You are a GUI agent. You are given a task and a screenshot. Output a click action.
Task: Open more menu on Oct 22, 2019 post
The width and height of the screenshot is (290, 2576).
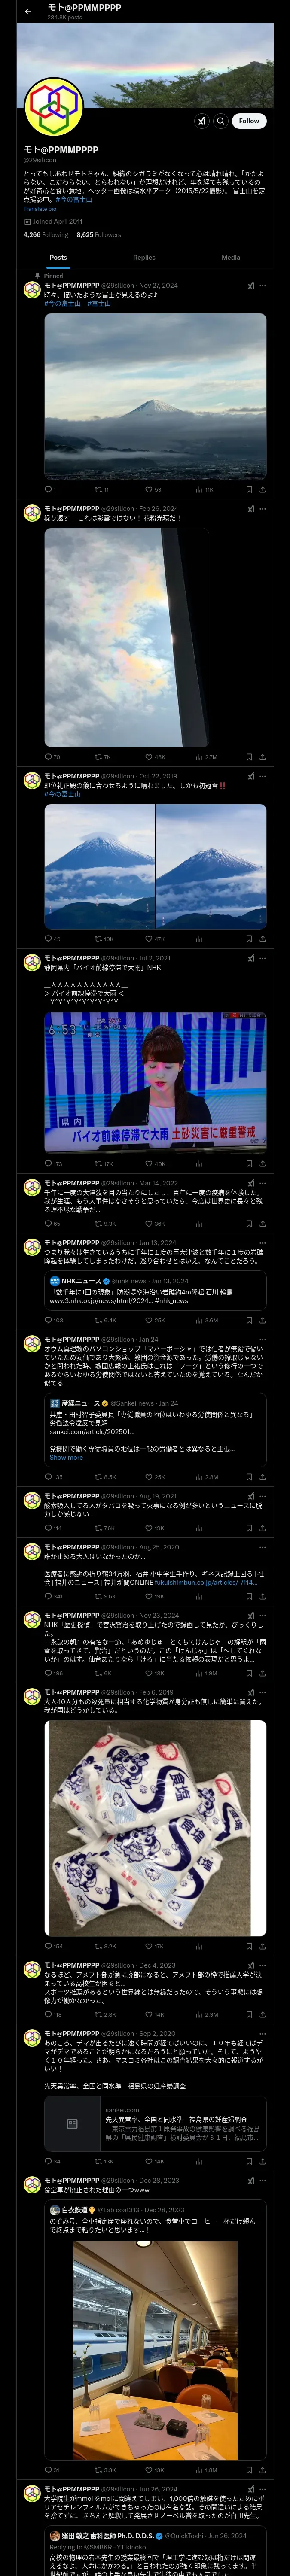click(x=263, y=776)
